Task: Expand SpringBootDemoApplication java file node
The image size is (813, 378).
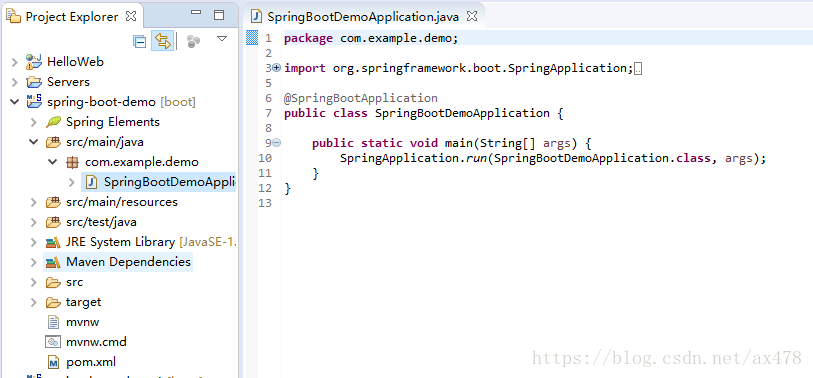Action: (x=72, y=182)
